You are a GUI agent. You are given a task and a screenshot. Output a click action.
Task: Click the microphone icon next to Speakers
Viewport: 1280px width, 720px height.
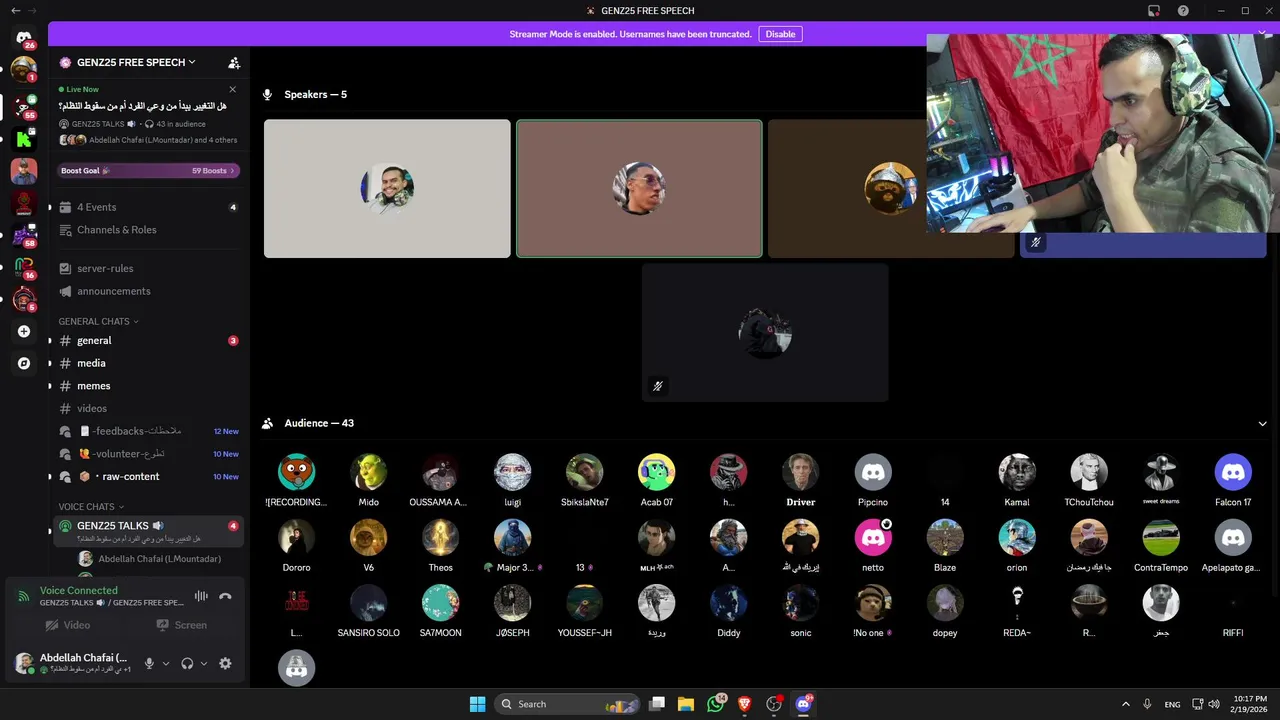(267, 94)
